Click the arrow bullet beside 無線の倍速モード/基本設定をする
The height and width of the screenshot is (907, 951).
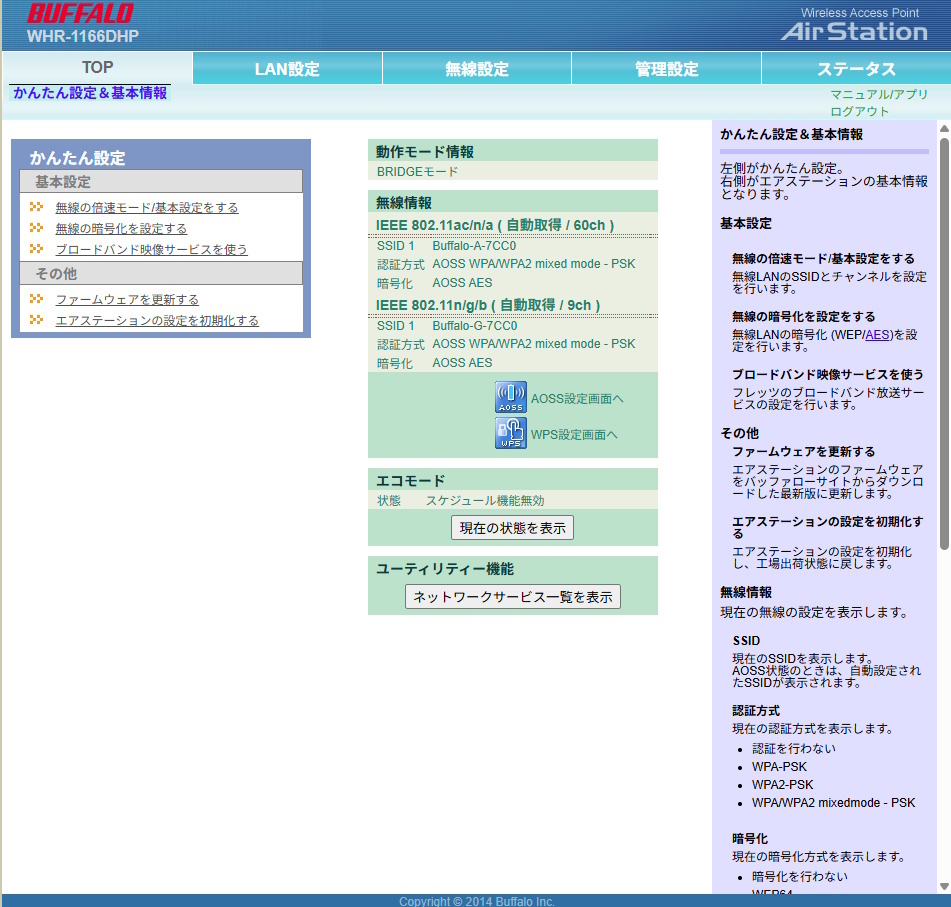(36, 207)
